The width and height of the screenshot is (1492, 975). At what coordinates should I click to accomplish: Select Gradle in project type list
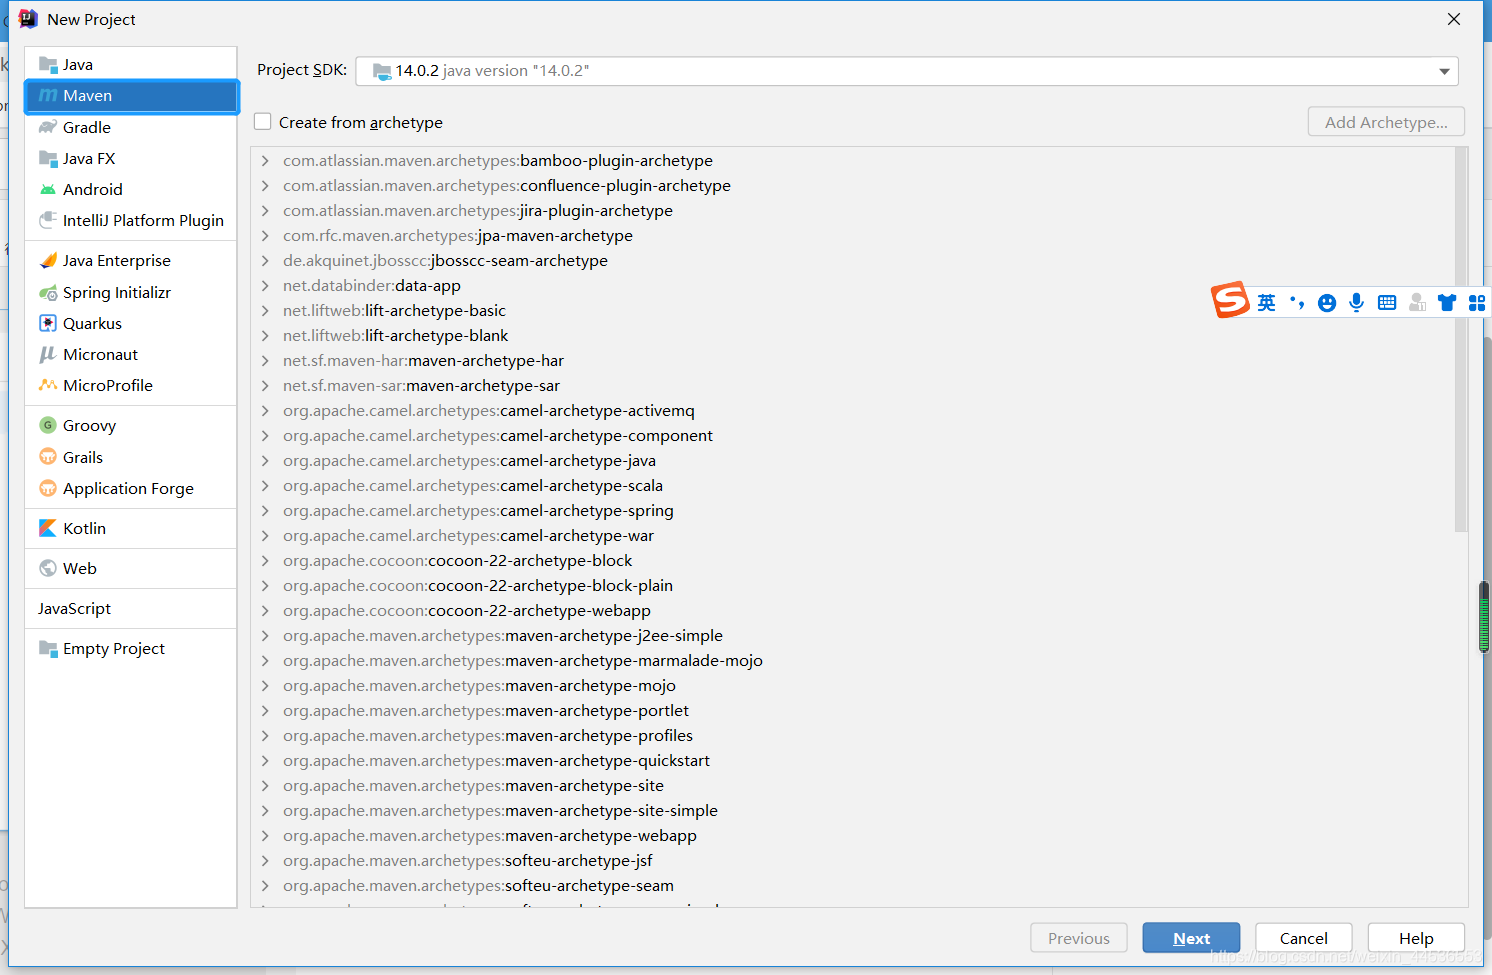click(x=131, y=127)
